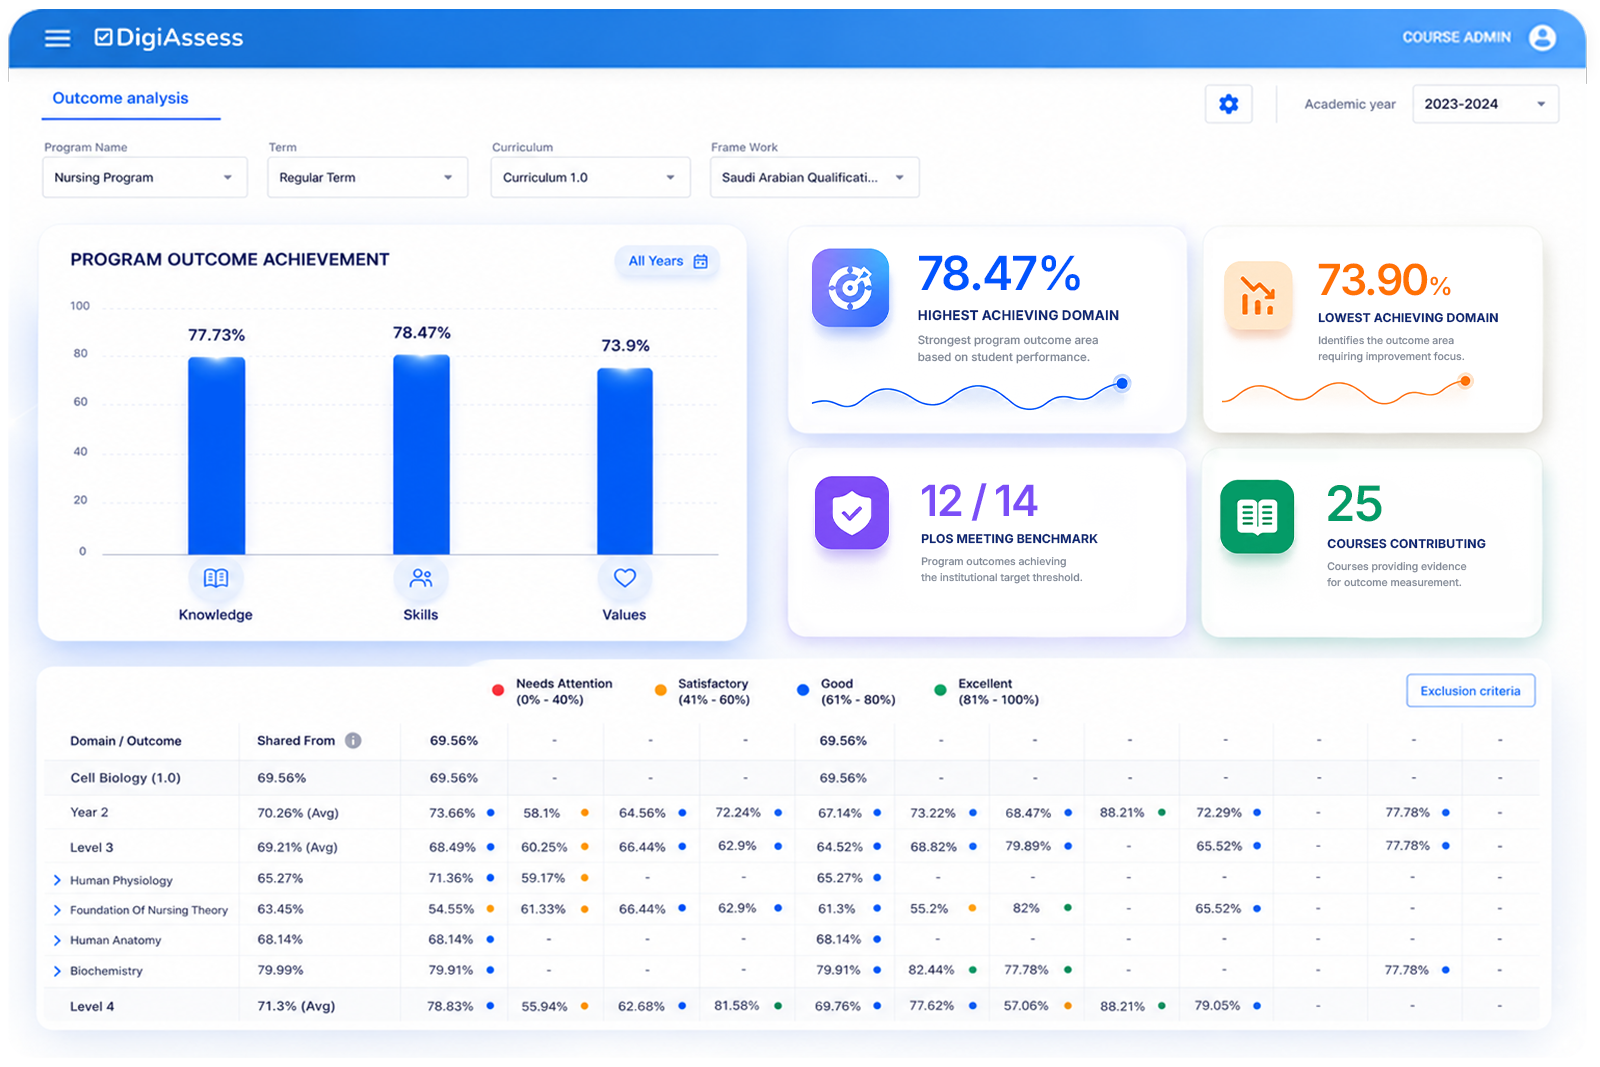
Task: Open the hamburger navigation menu
Action: 58,38
